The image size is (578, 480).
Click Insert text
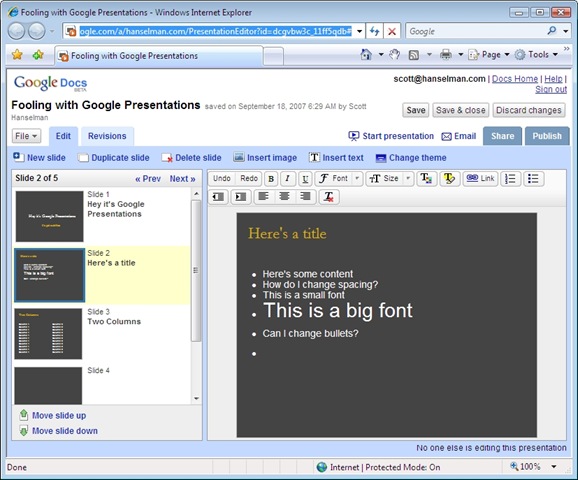tap(336, 158)
